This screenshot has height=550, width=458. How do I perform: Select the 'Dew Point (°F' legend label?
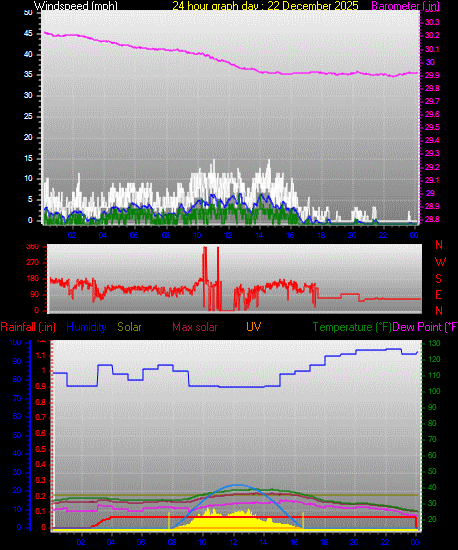pos(425,327)
